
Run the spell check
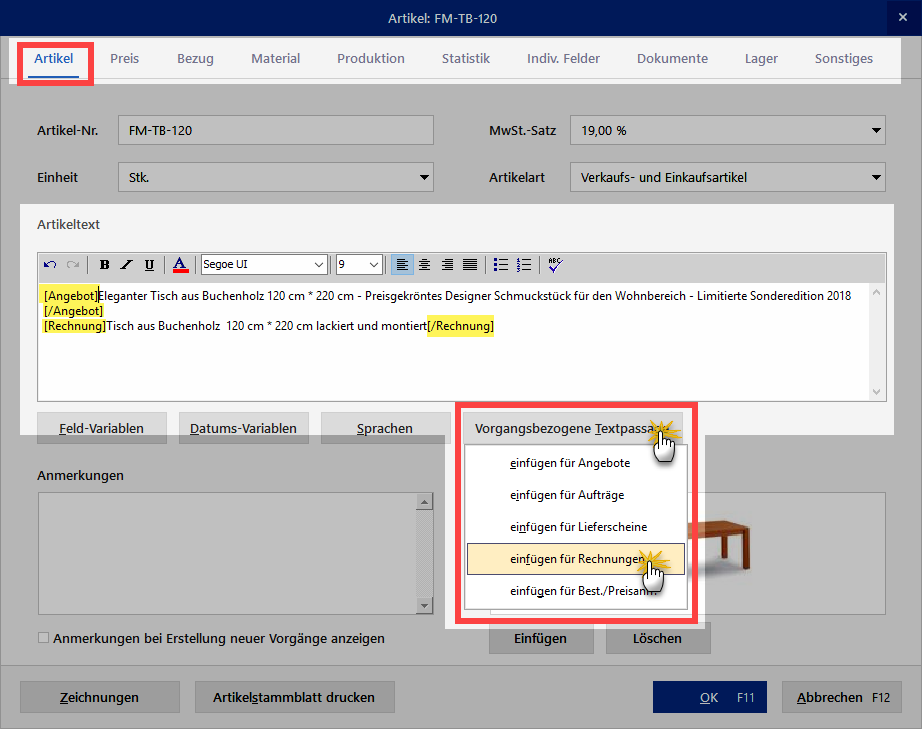click(555, 265)
